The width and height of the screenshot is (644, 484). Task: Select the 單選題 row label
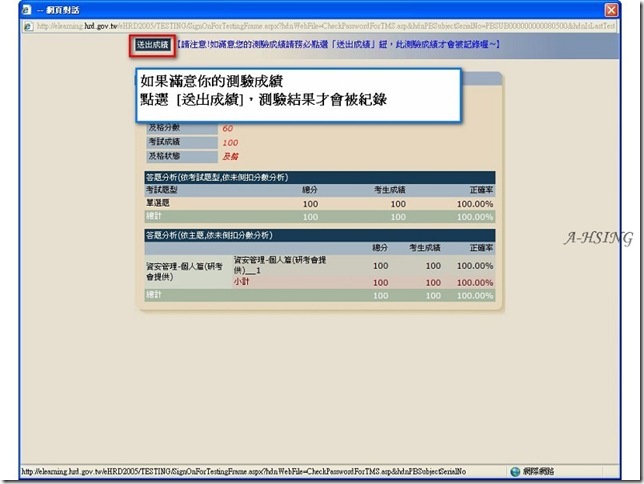pos(158,203)
